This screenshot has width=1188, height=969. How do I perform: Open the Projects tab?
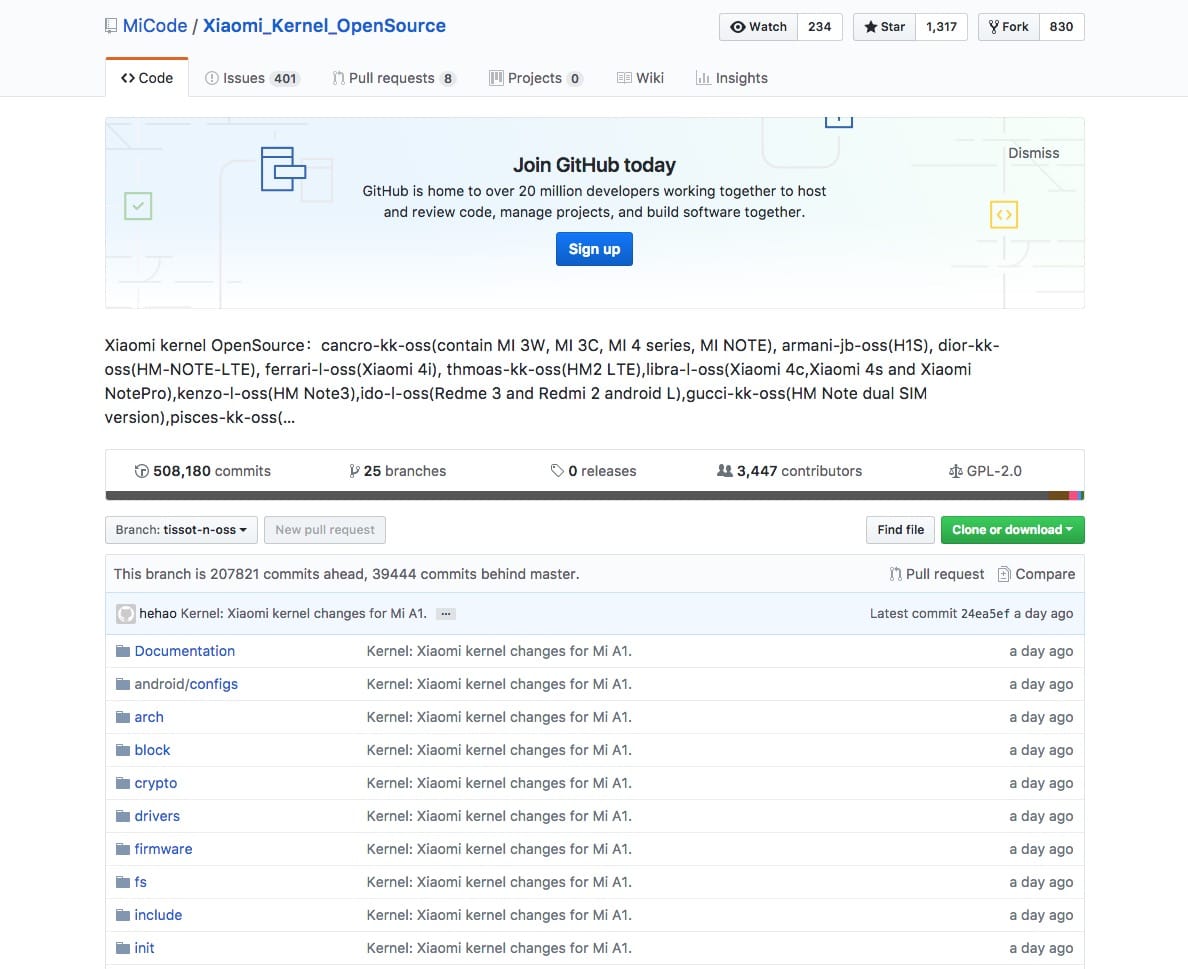536,78
